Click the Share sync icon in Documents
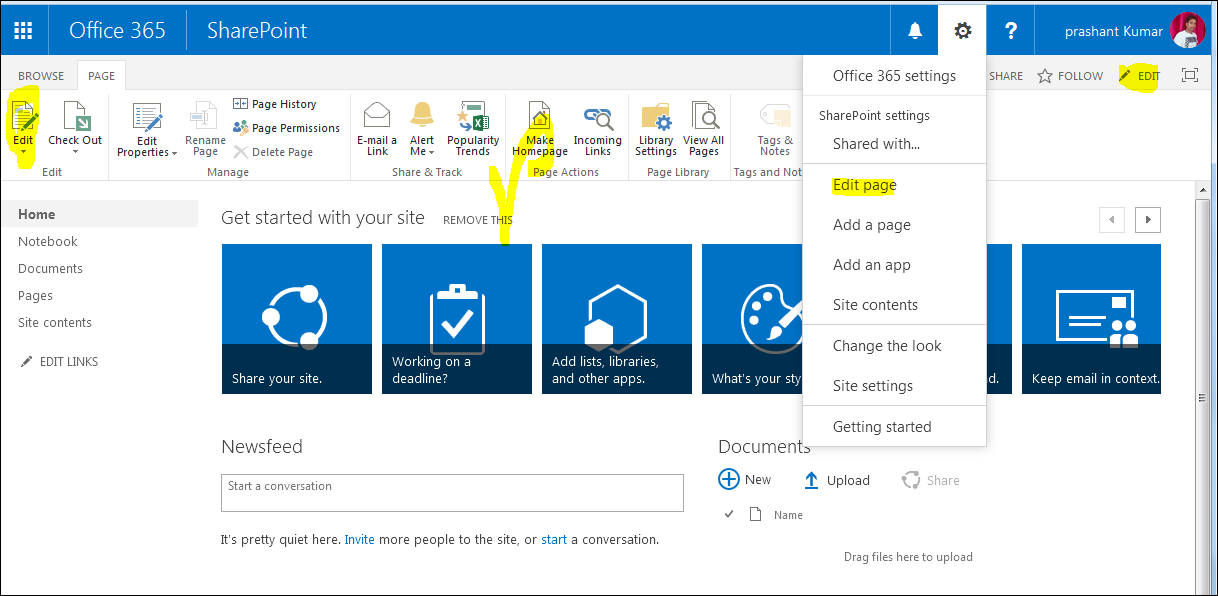Viewport: 1218px width, 596px height. (x=911, y=480)
